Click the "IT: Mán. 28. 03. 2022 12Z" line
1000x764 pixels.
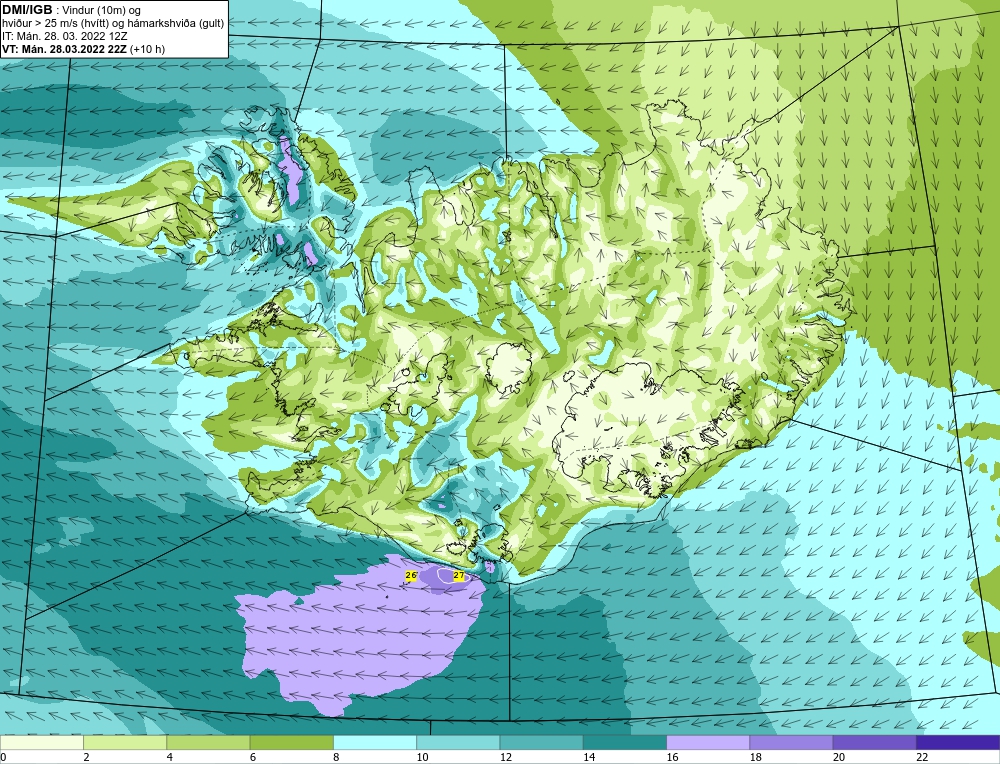[65, 36]
